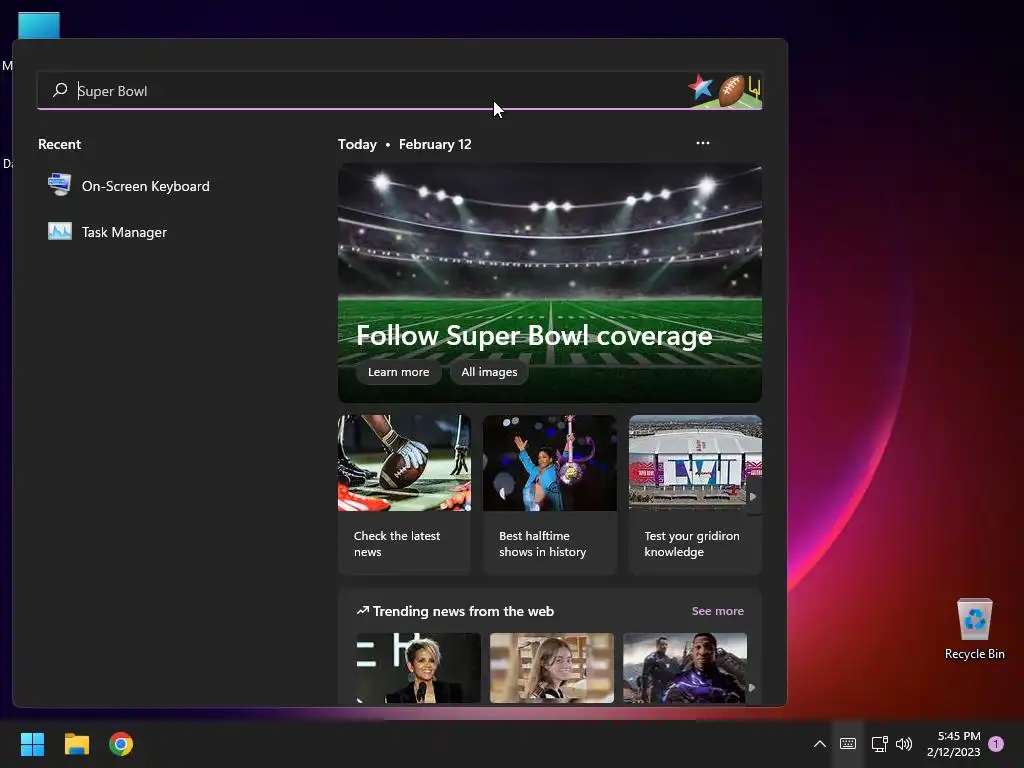1024x768 pixels.
Task: Open Test your gridiron knowledge card
Action: click(695, 494)
